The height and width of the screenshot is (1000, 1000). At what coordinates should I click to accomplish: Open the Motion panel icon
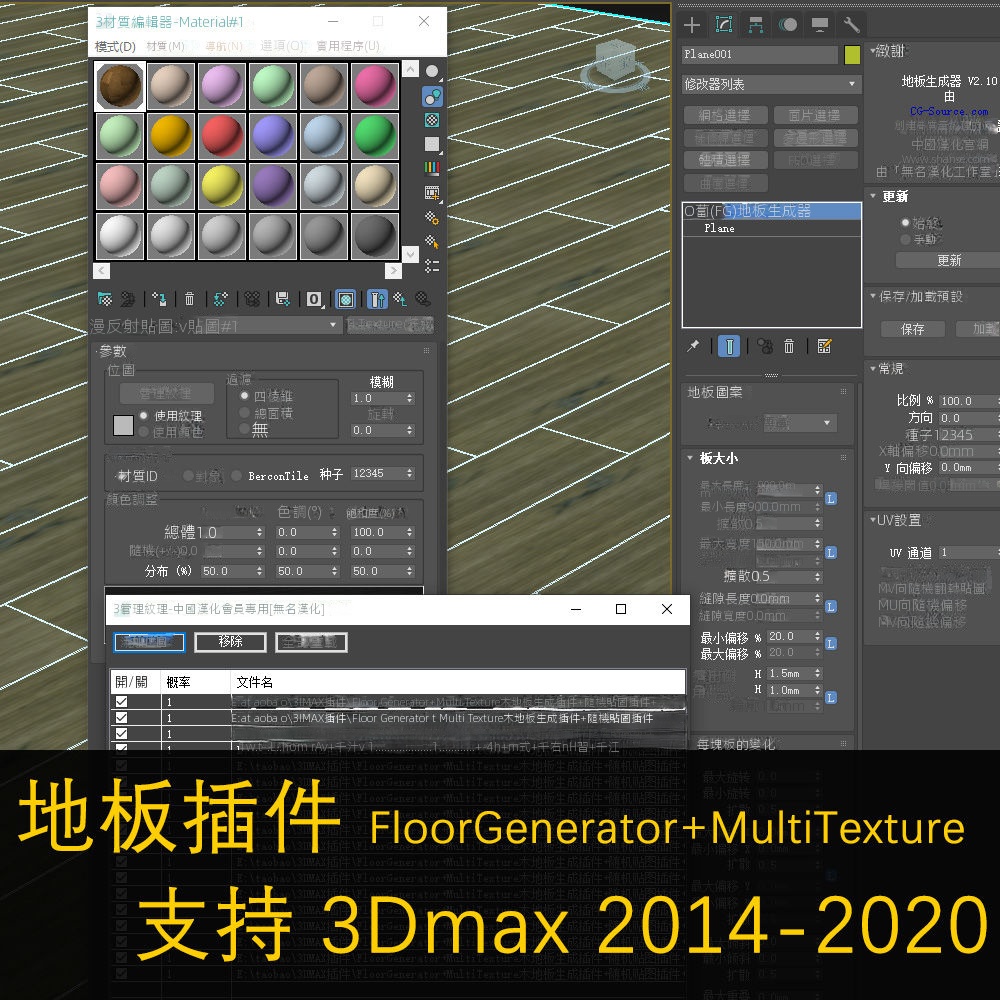click(788, 25)
